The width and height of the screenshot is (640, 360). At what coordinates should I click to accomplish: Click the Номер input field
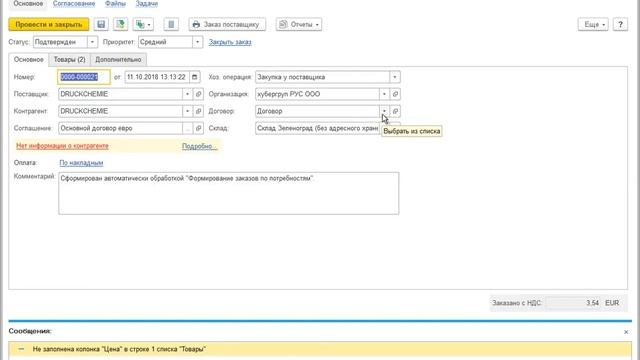[x=84, y=77]
